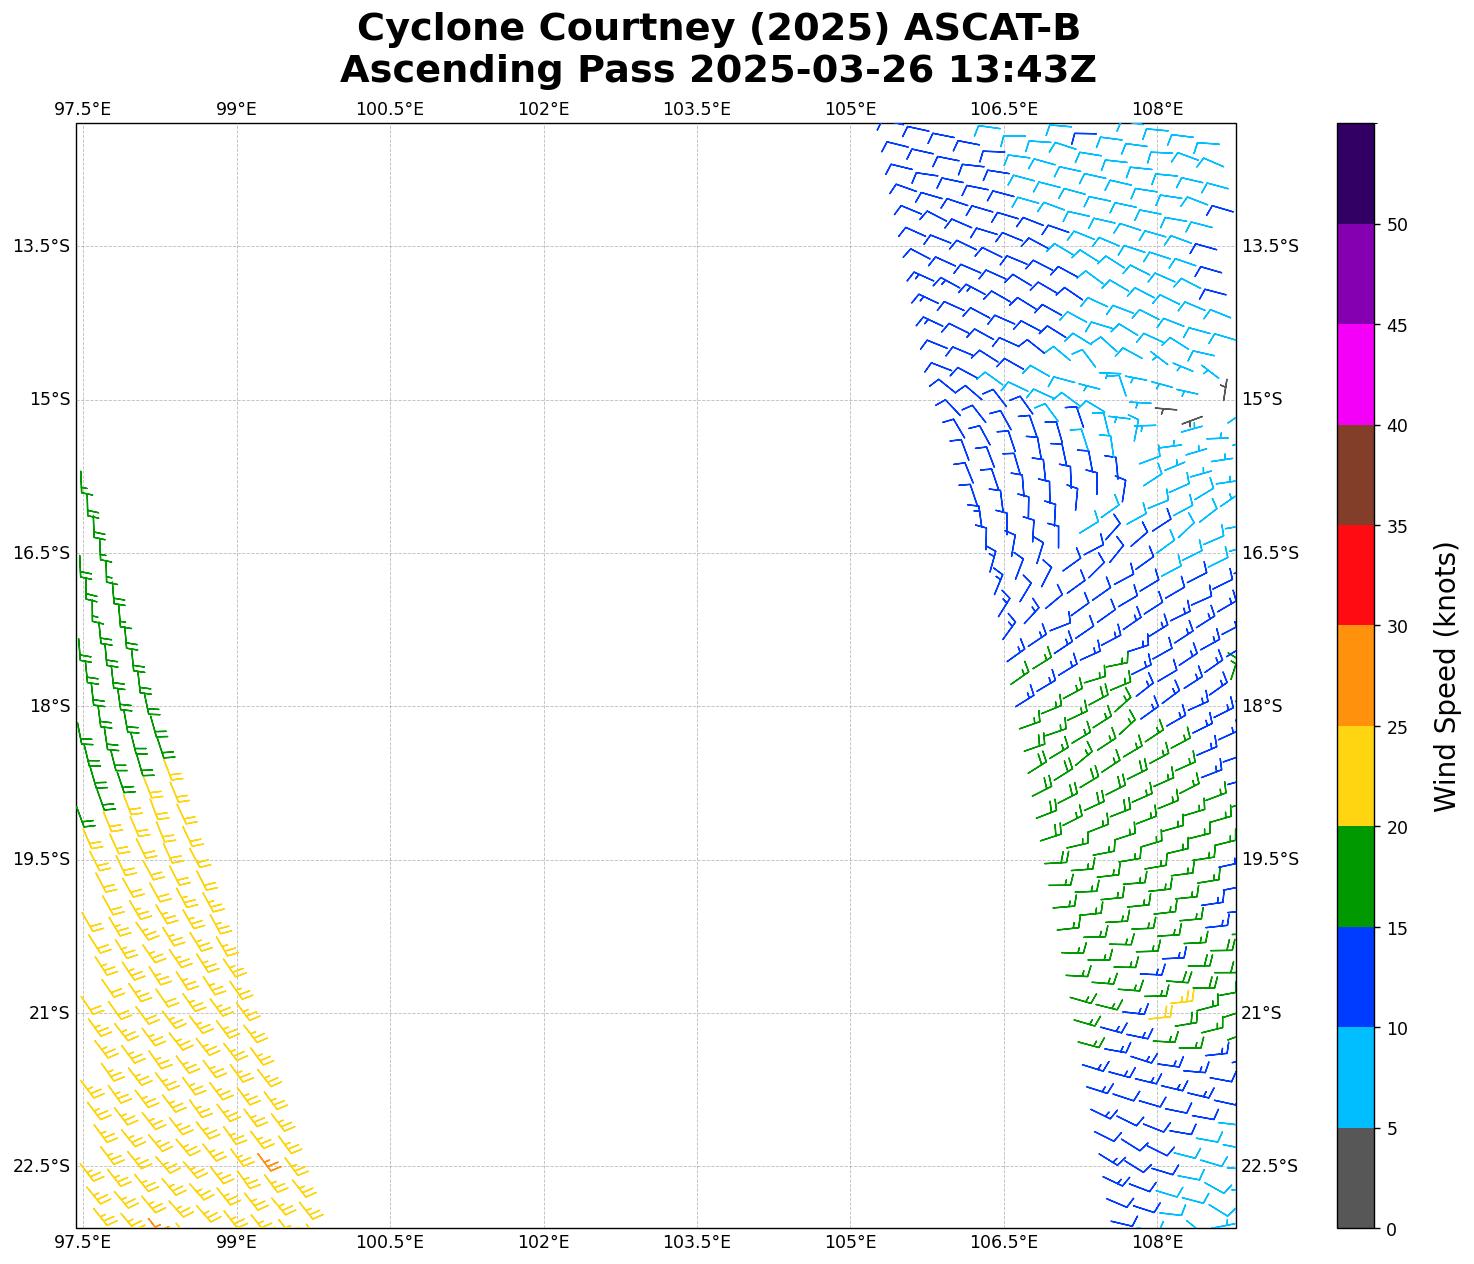The width and height of the screenshot is (1474, 1264).
Task: Click the 105°E tick label on bottom axis
Action: [x=850, y=1242]
